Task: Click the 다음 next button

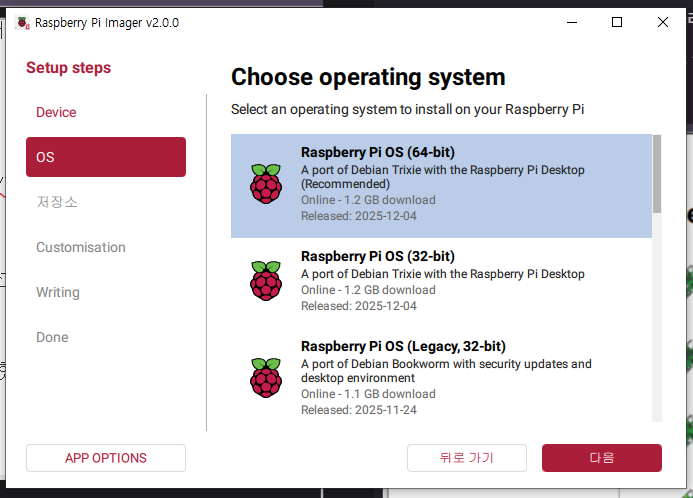Action: (602, 458)
